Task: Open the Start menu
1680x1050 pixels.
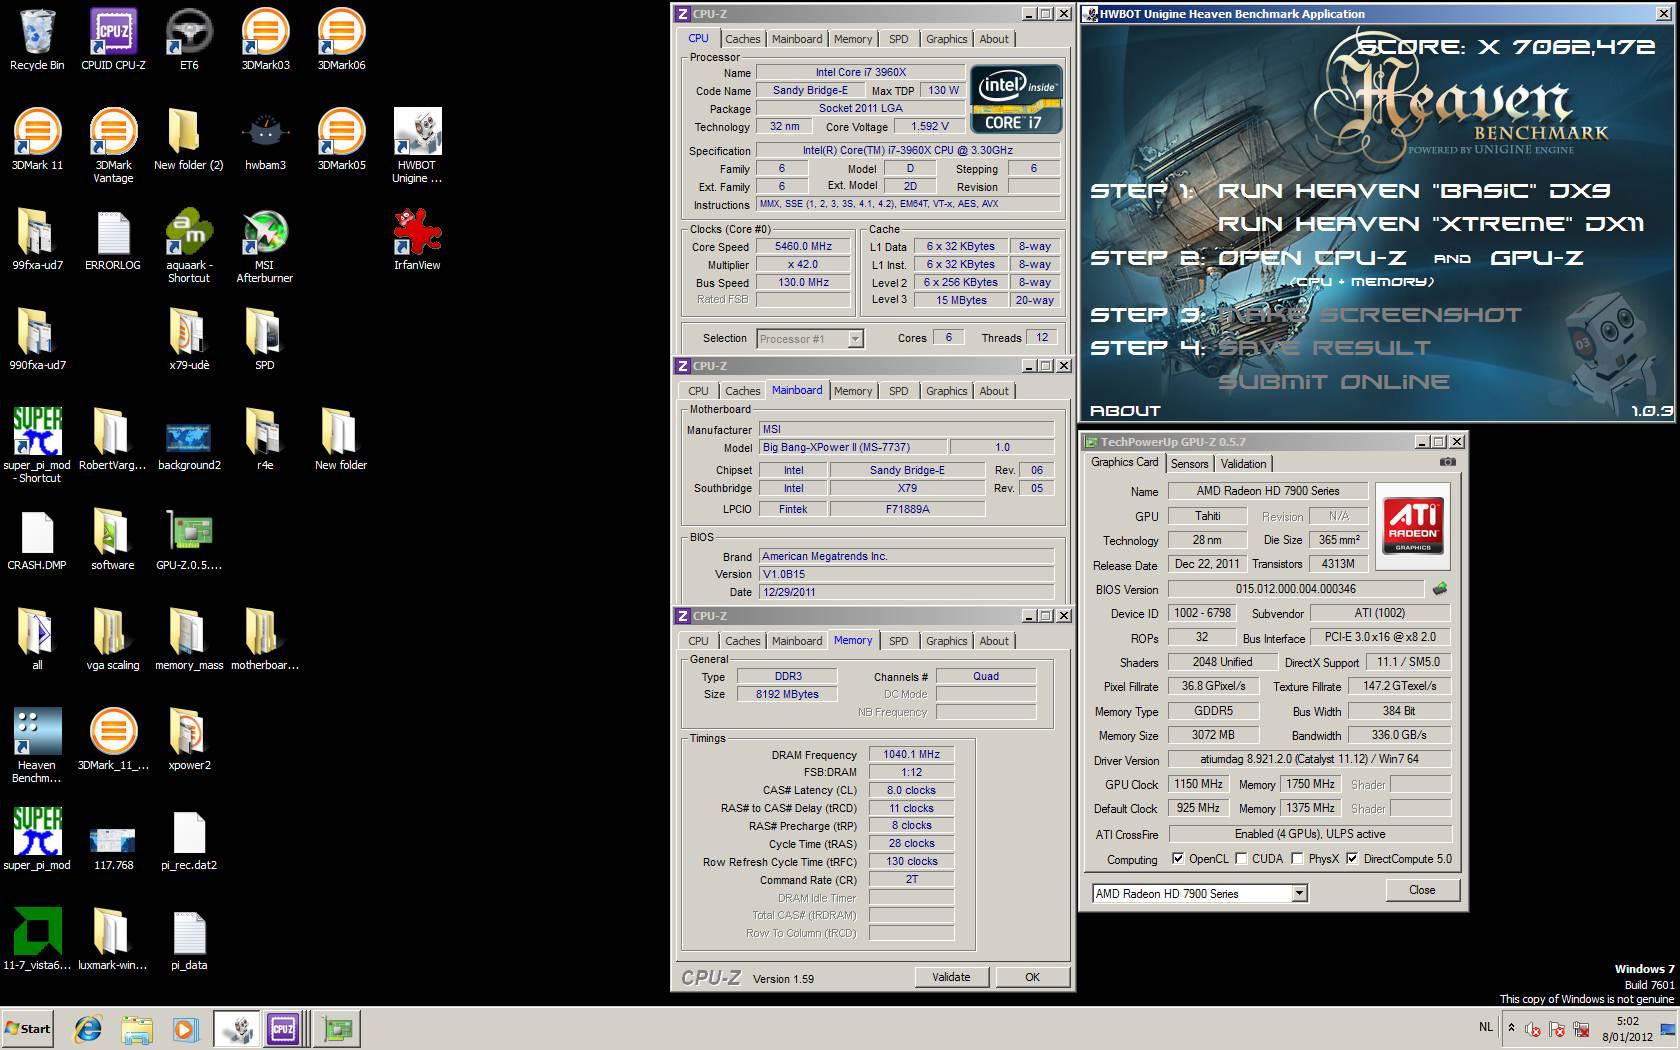Action: click(27, 1028)
